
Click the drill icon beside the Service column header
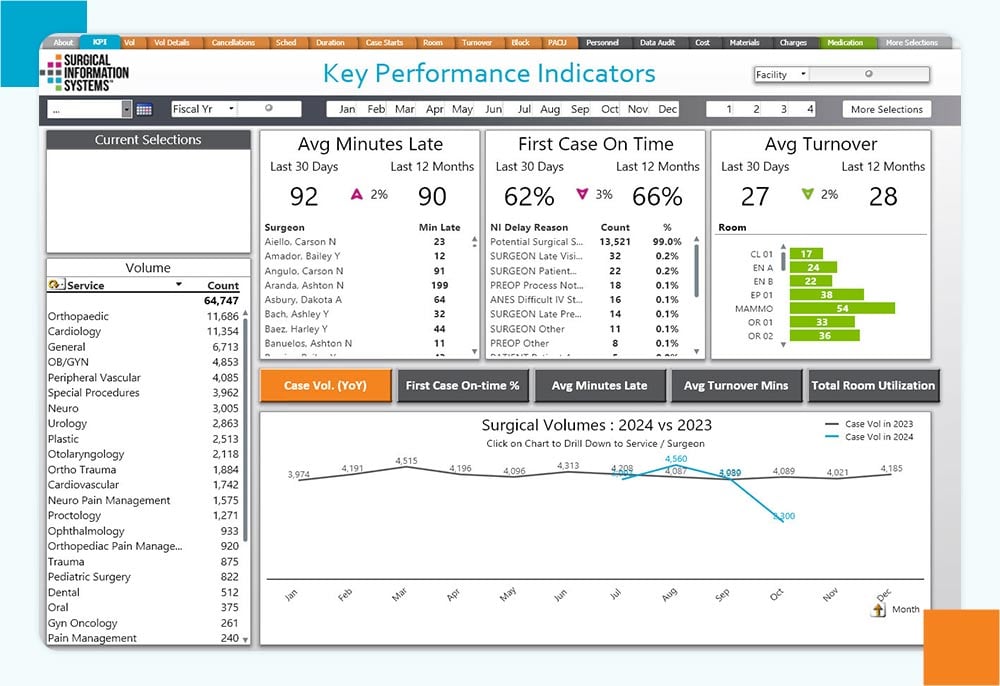[x=53, y=285]
